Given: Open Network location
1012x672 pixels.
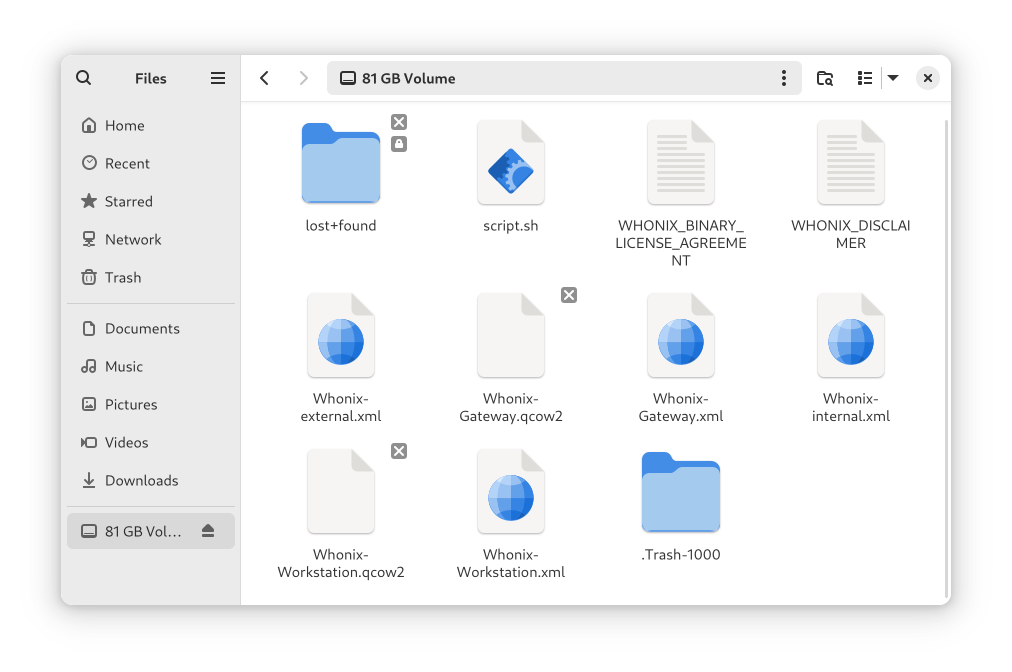Looking at the screenshot, I should pos(151,239).
